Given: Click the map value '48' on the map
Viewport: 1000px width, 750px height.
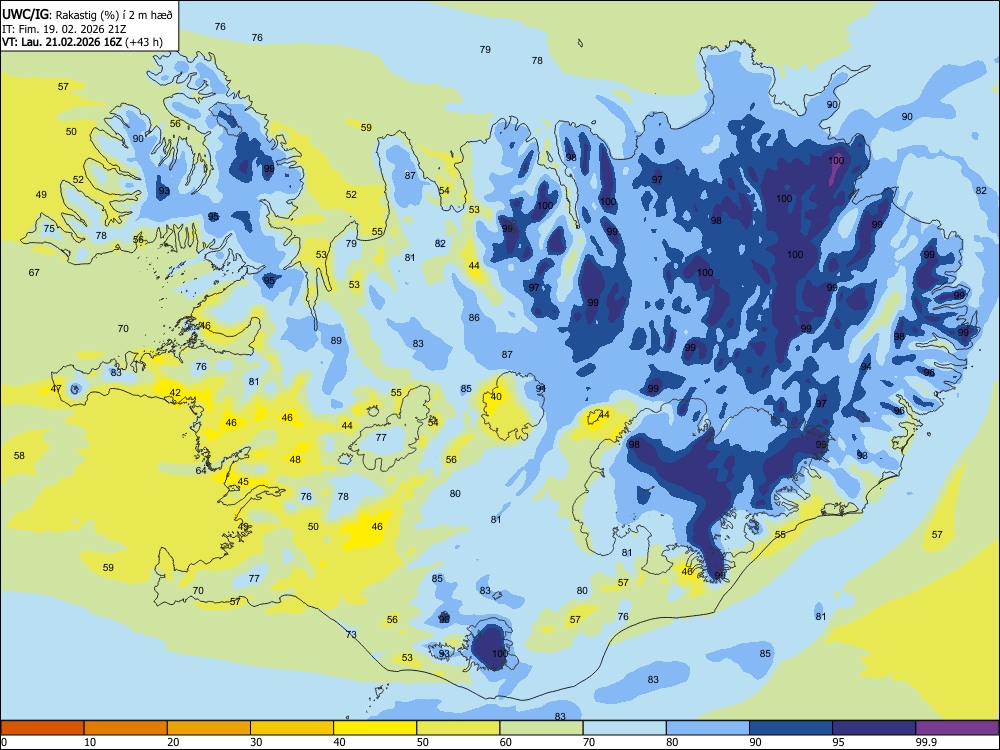Looking at the screenshot, I should pos(295,459).
